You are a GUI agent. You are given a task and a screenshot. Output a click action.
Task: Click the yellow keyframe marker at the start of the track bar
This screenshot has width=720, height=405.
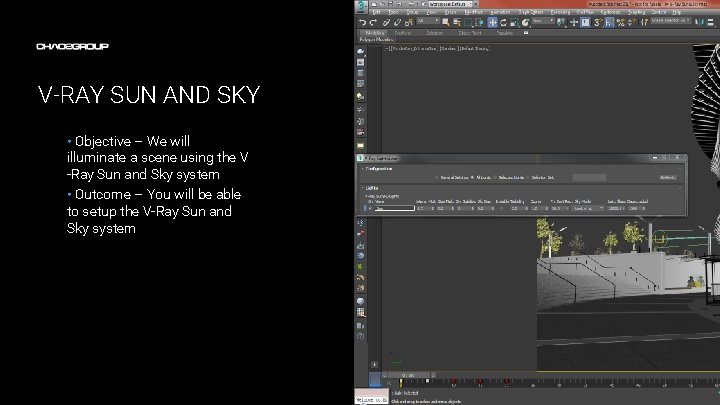point(400,382)
